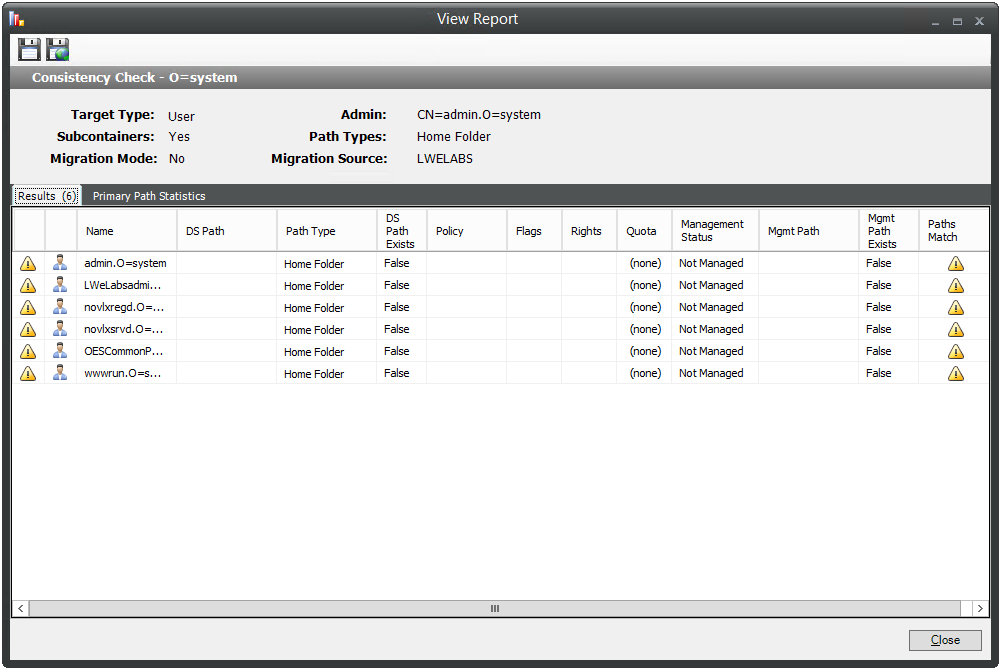Image resolution: width=1002 pixels, height=670 pixels.
Task: Maximize the View Report window
Action: 957,22
